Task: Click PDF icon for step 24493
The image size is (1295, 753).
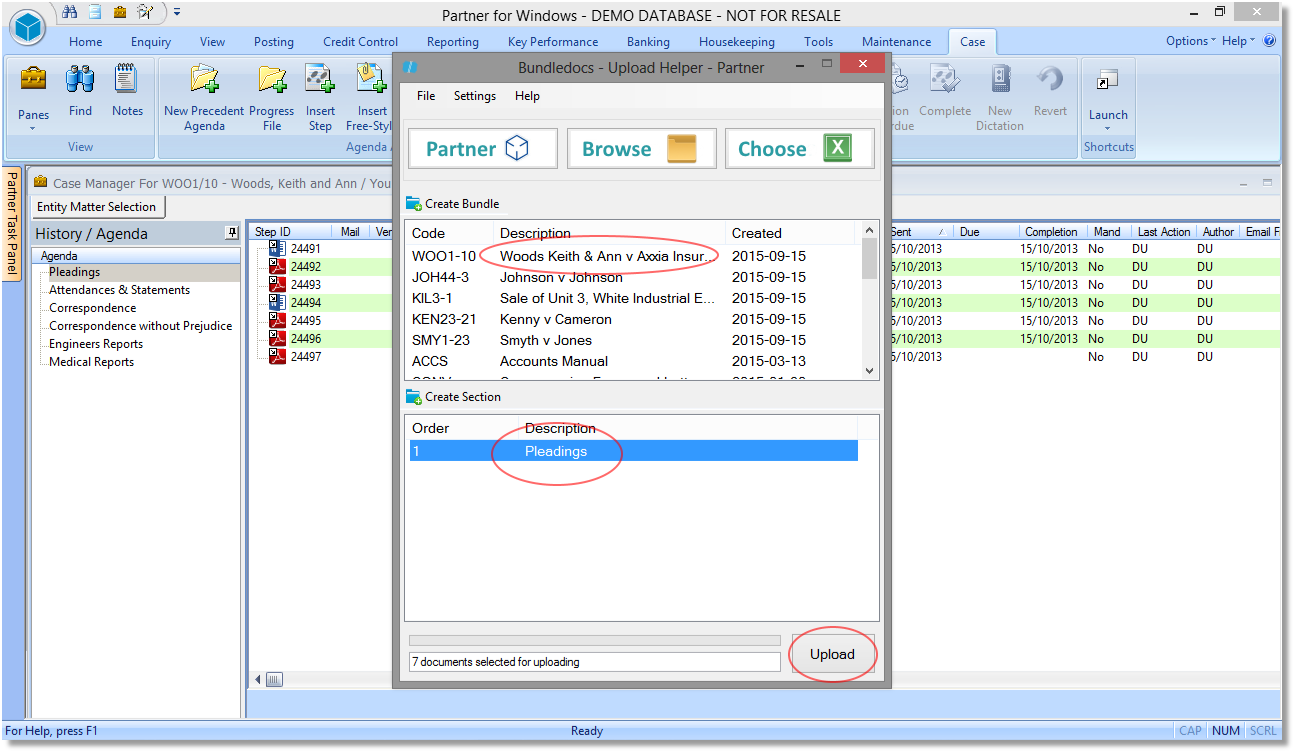Action: (x=278, y=285)
